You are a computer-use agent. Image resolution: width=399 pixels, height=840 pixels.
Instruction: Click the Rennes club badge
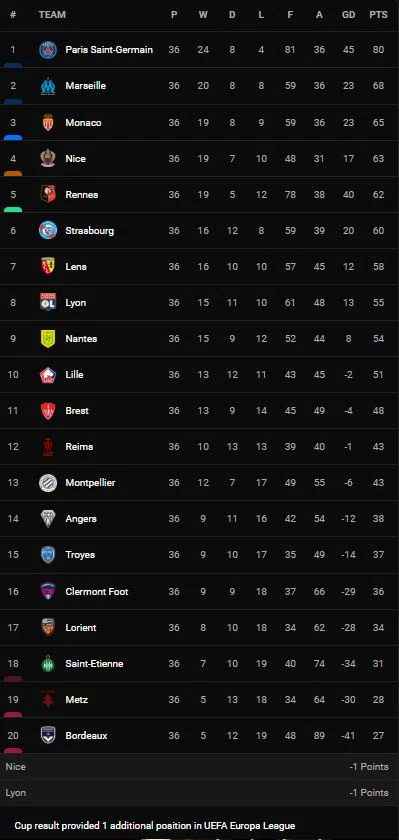48,194
